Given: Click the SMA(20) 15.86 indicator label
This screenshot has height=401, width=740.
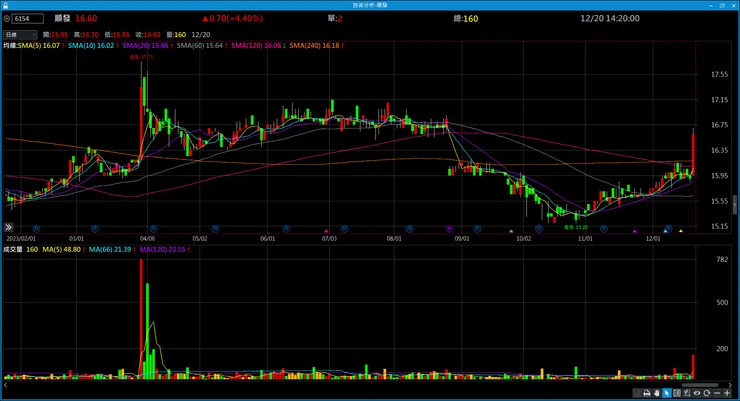Looking at the screenshot, I should tap(145, 46).
